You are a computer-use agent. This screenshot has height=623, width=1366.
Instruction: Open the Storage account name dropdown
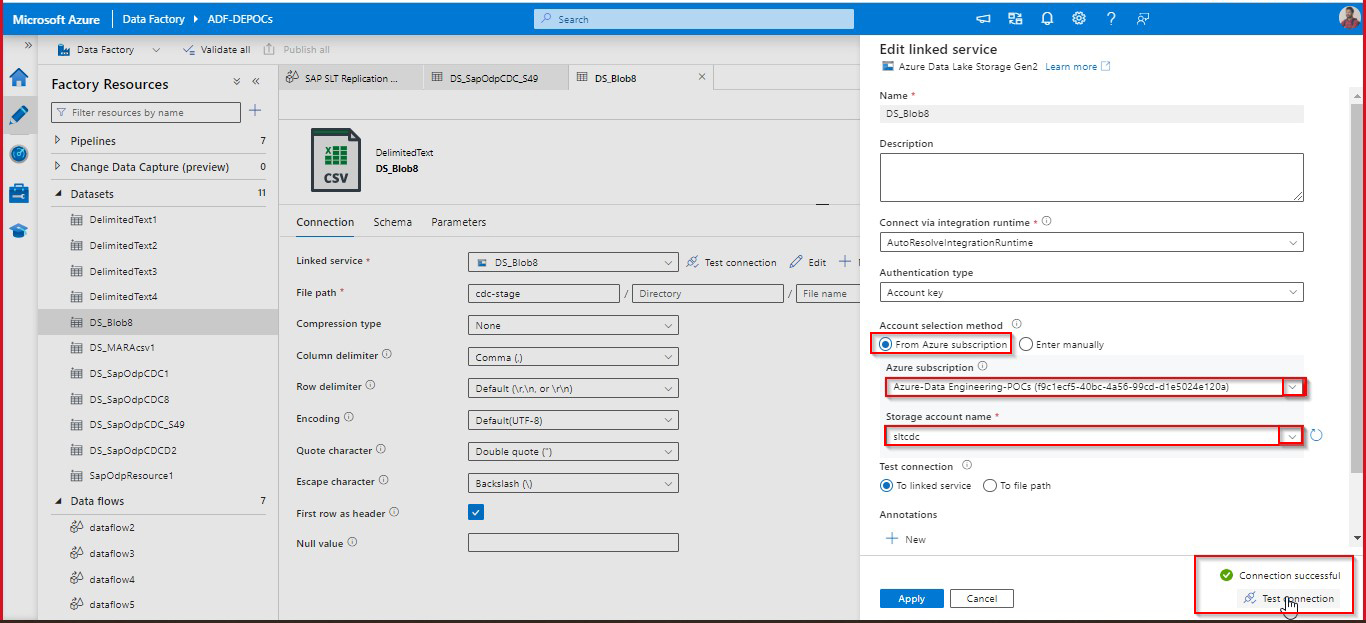(1095, 436)
